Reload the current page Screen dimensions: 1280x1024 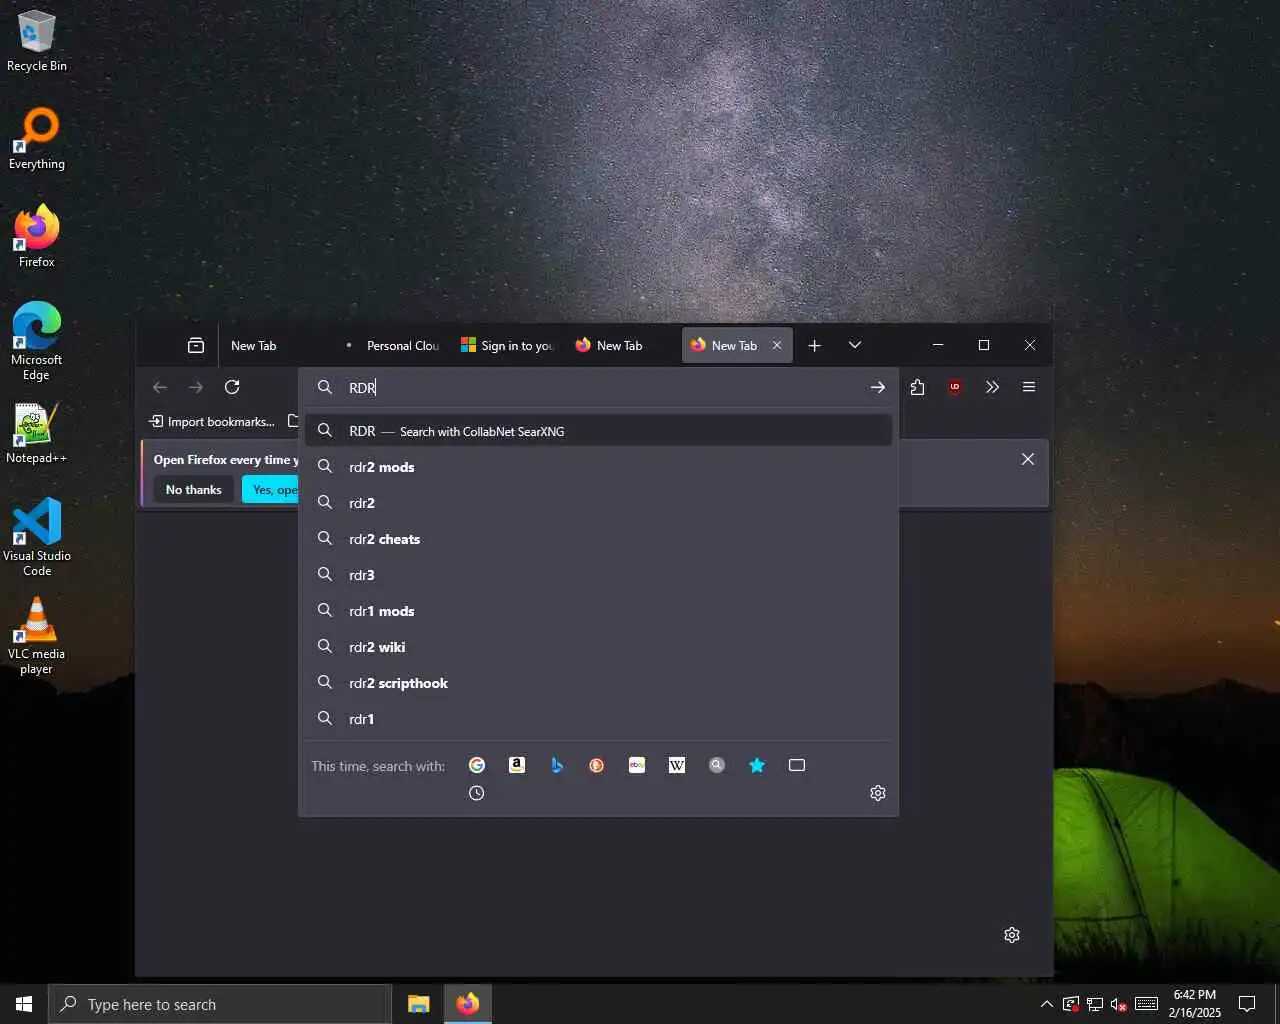[232, 387]
